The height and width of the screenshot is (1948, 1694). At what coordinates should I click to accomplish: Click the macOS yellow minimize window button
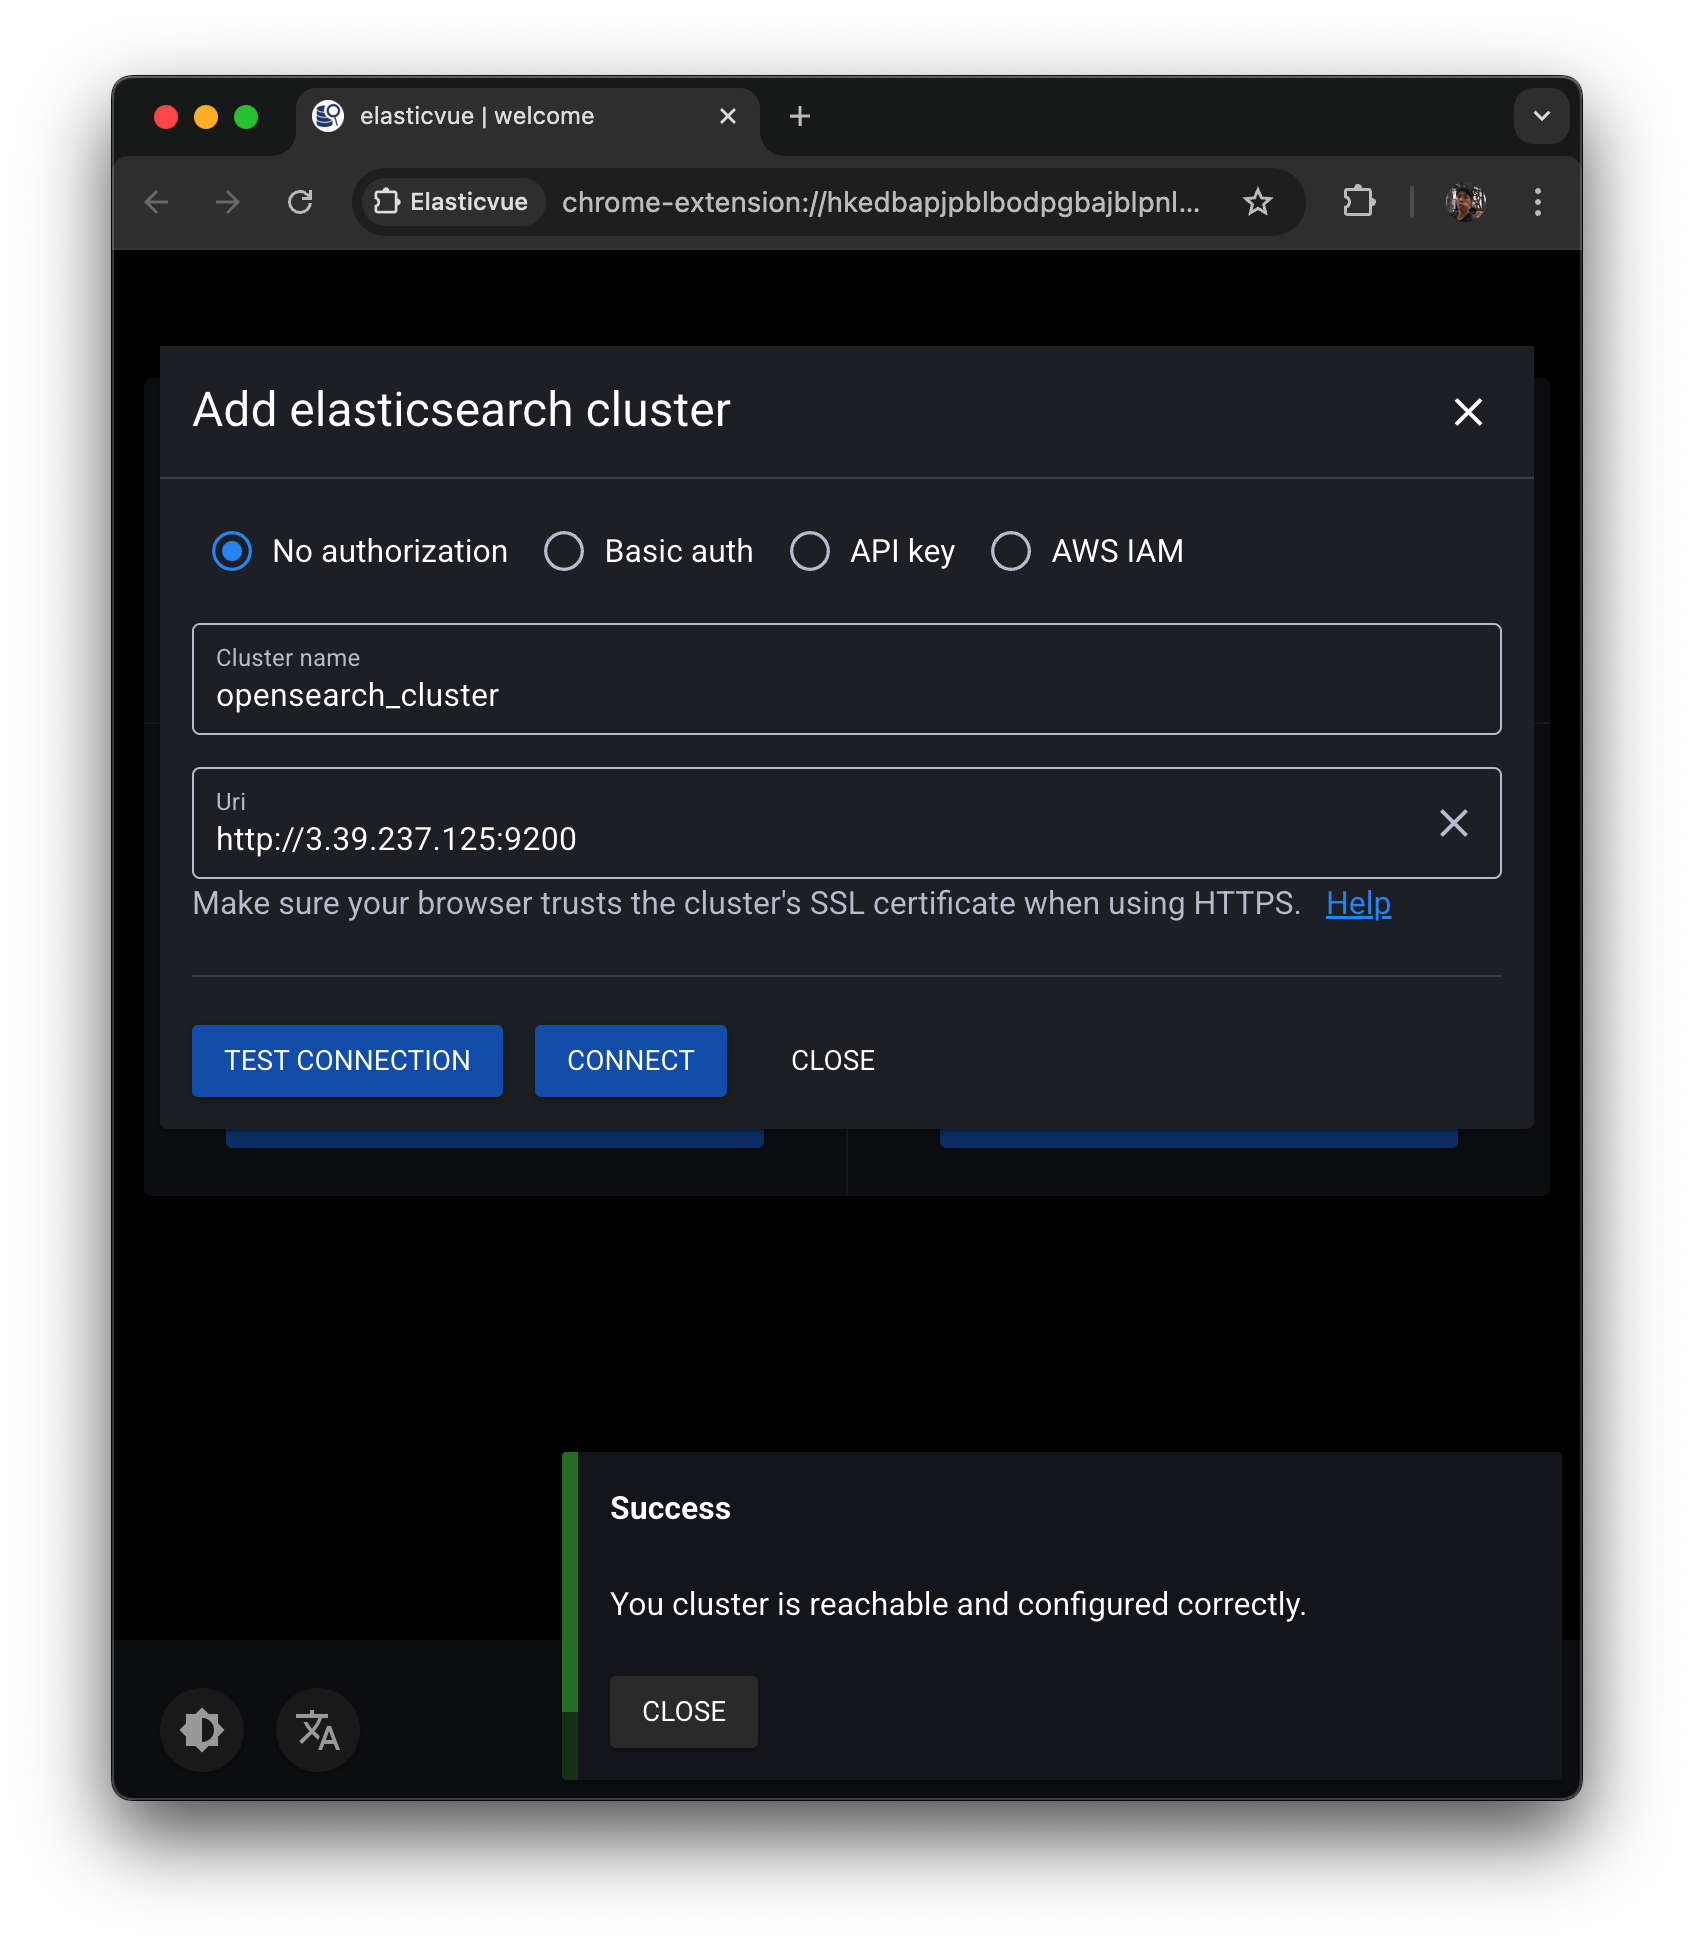click(x=206, y=117)
